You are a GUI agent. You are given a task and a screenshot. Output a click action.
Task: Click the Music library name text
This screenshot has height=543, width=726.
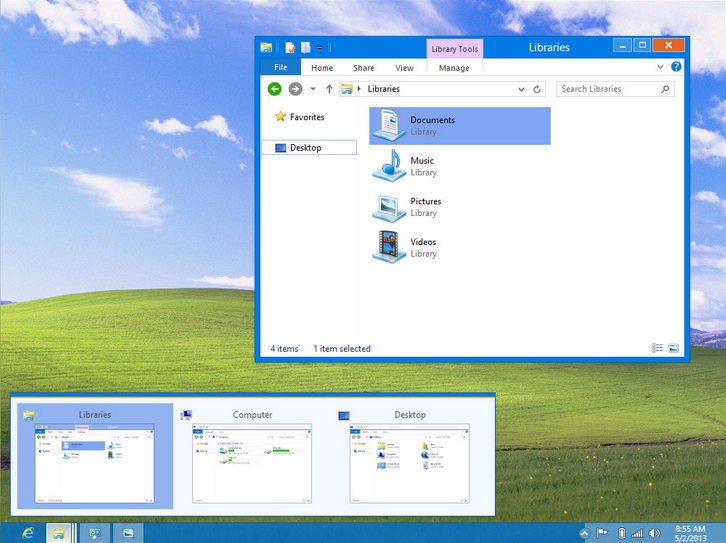pyautogui.click(x=422, y=161)
